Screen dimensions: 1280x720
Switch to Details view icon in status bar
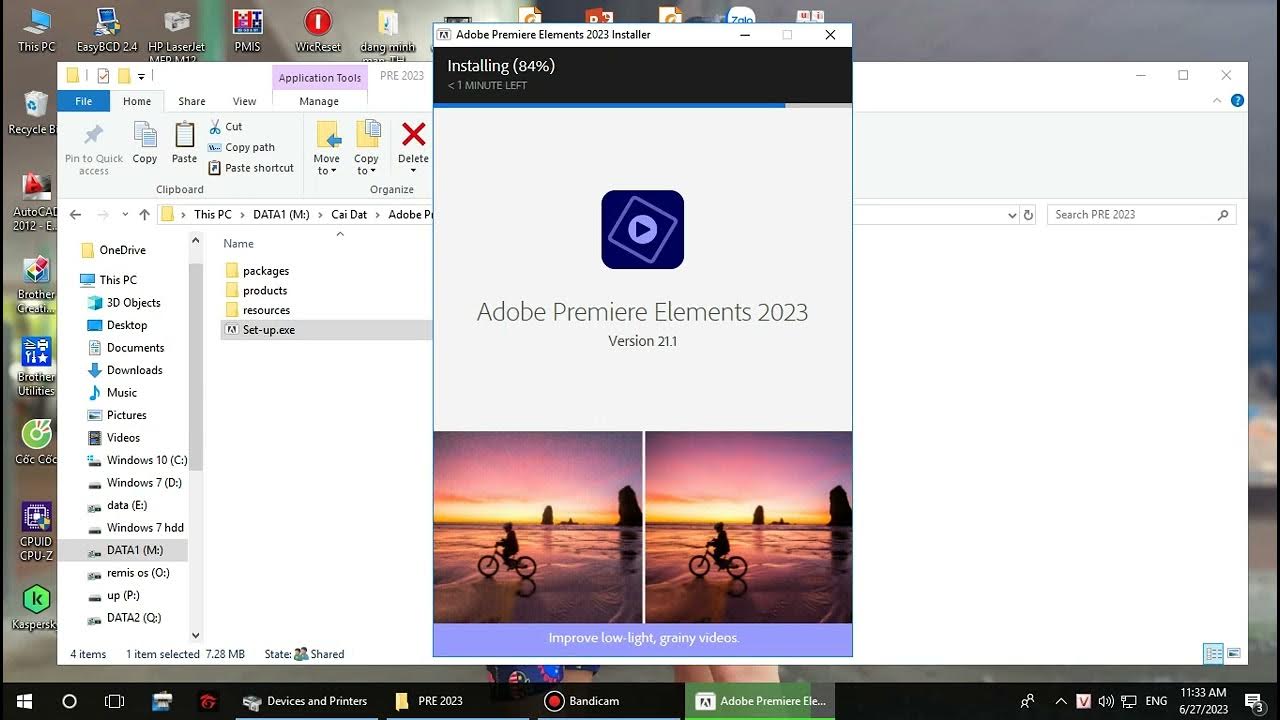(x=1213, y=654)
